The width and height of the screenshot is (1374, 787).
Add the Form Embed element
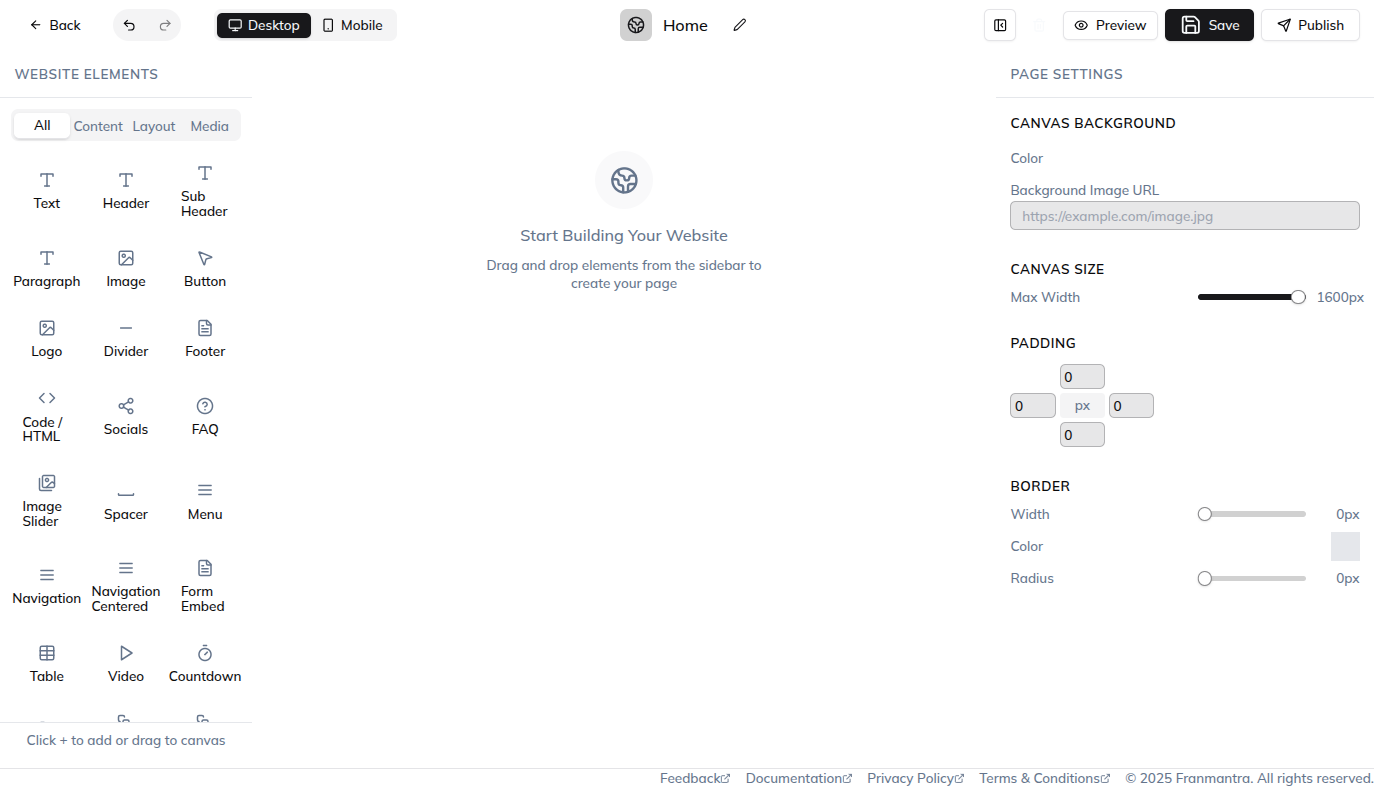click(x=205, y=586)
